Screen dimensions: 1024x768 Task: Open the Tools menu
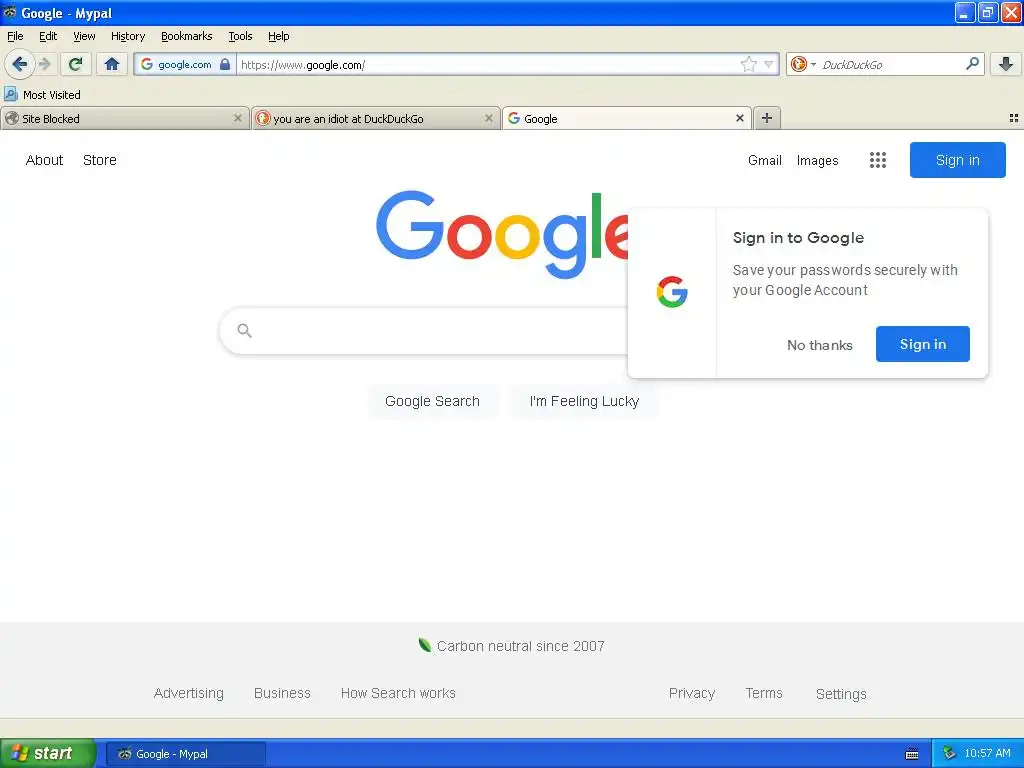pyautogui.click(x=240, y=36)
